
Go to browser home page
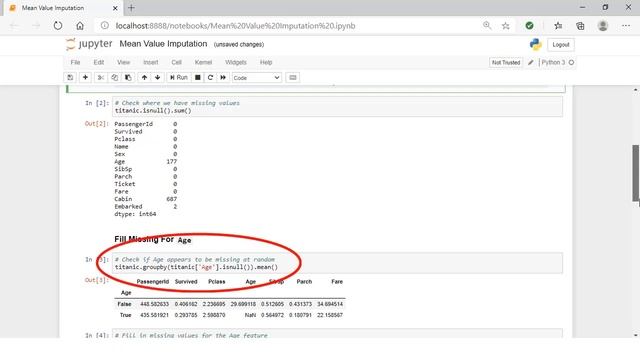80,26
